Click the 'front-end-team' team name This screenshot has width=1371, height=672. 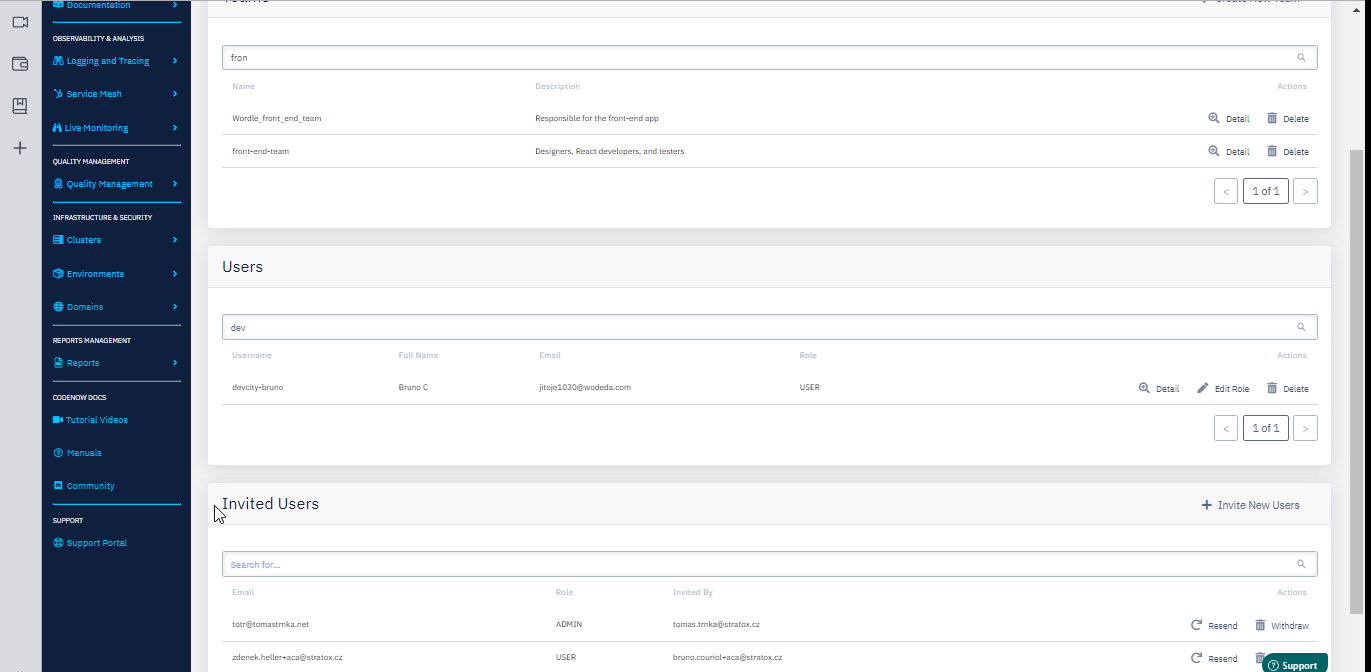tap(260, 152)
